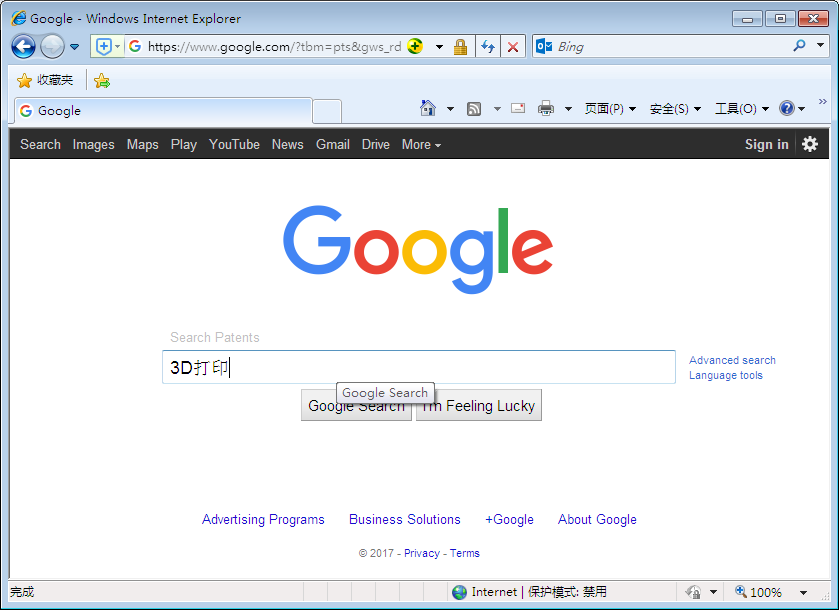Screen dimensions: 839x610
Task: Open the 安全(S) menu
Action: (x=675, y=109)
